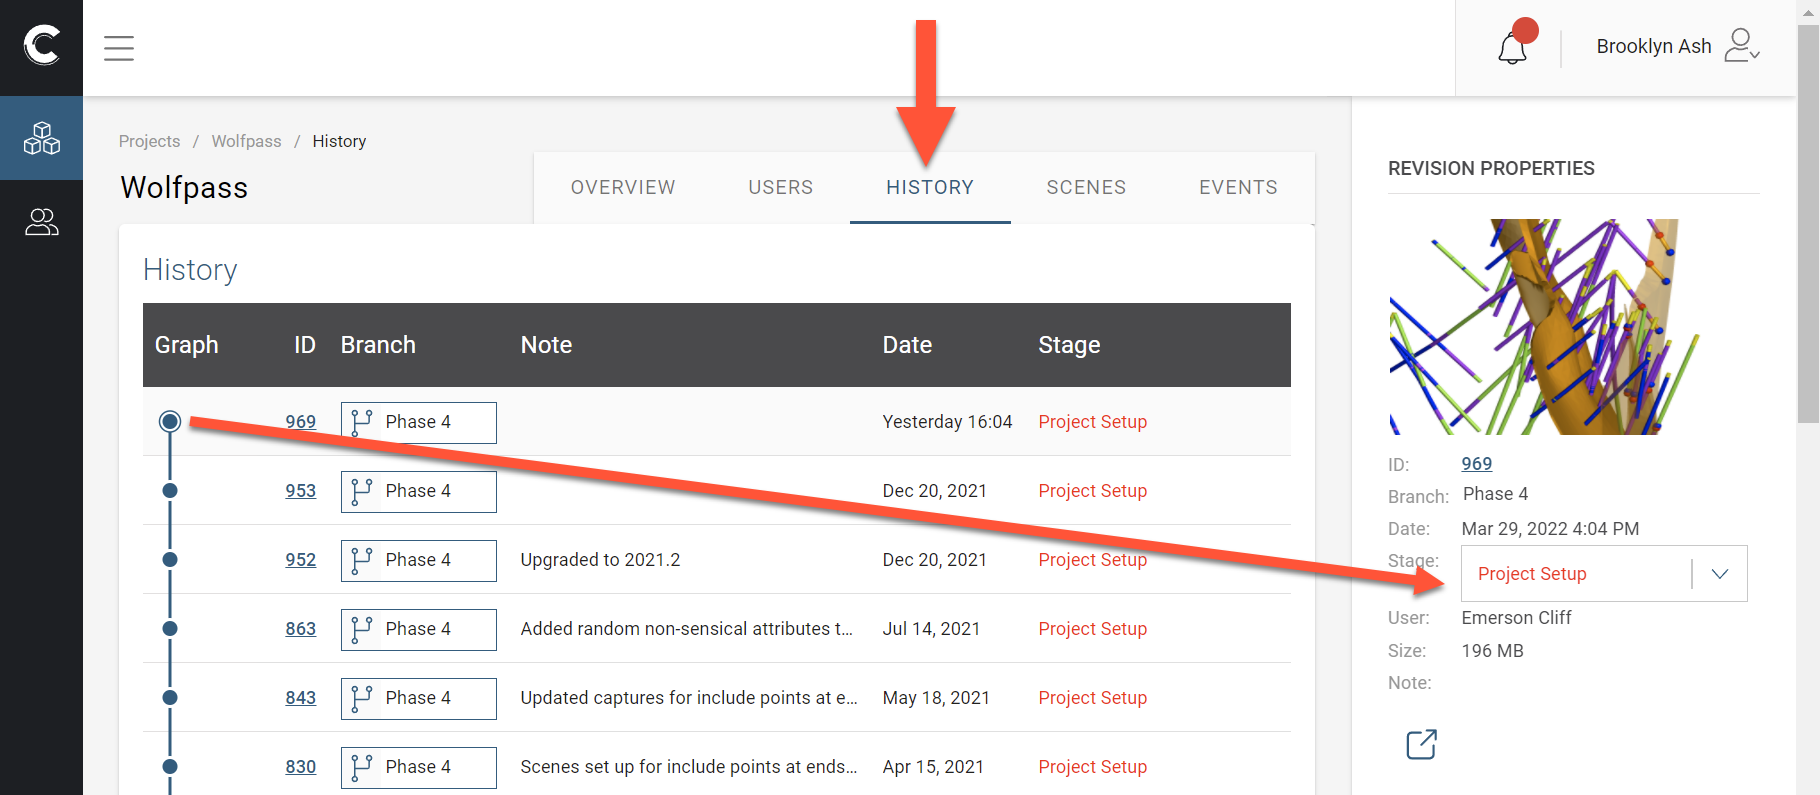Open revision 830 ID link
The height and width of the screenshot is (795, 1820).
tap(300, 767)
